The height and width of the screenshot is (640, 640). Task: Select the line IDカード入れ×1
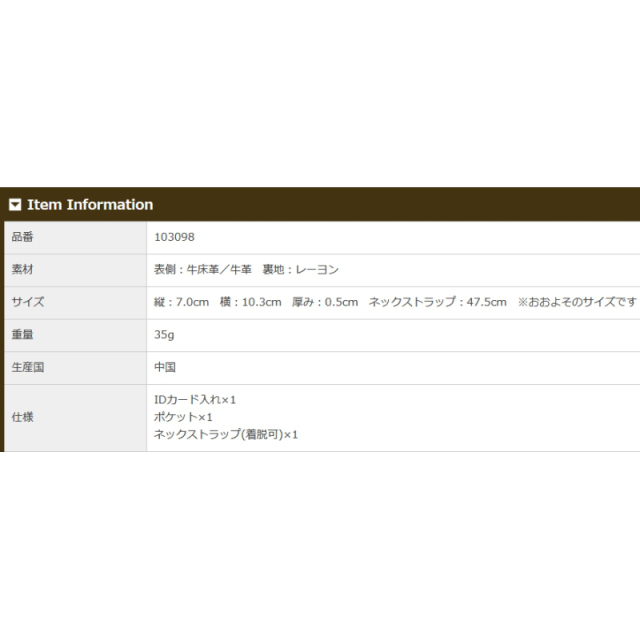pyautogui.click(x=195, y=400)
